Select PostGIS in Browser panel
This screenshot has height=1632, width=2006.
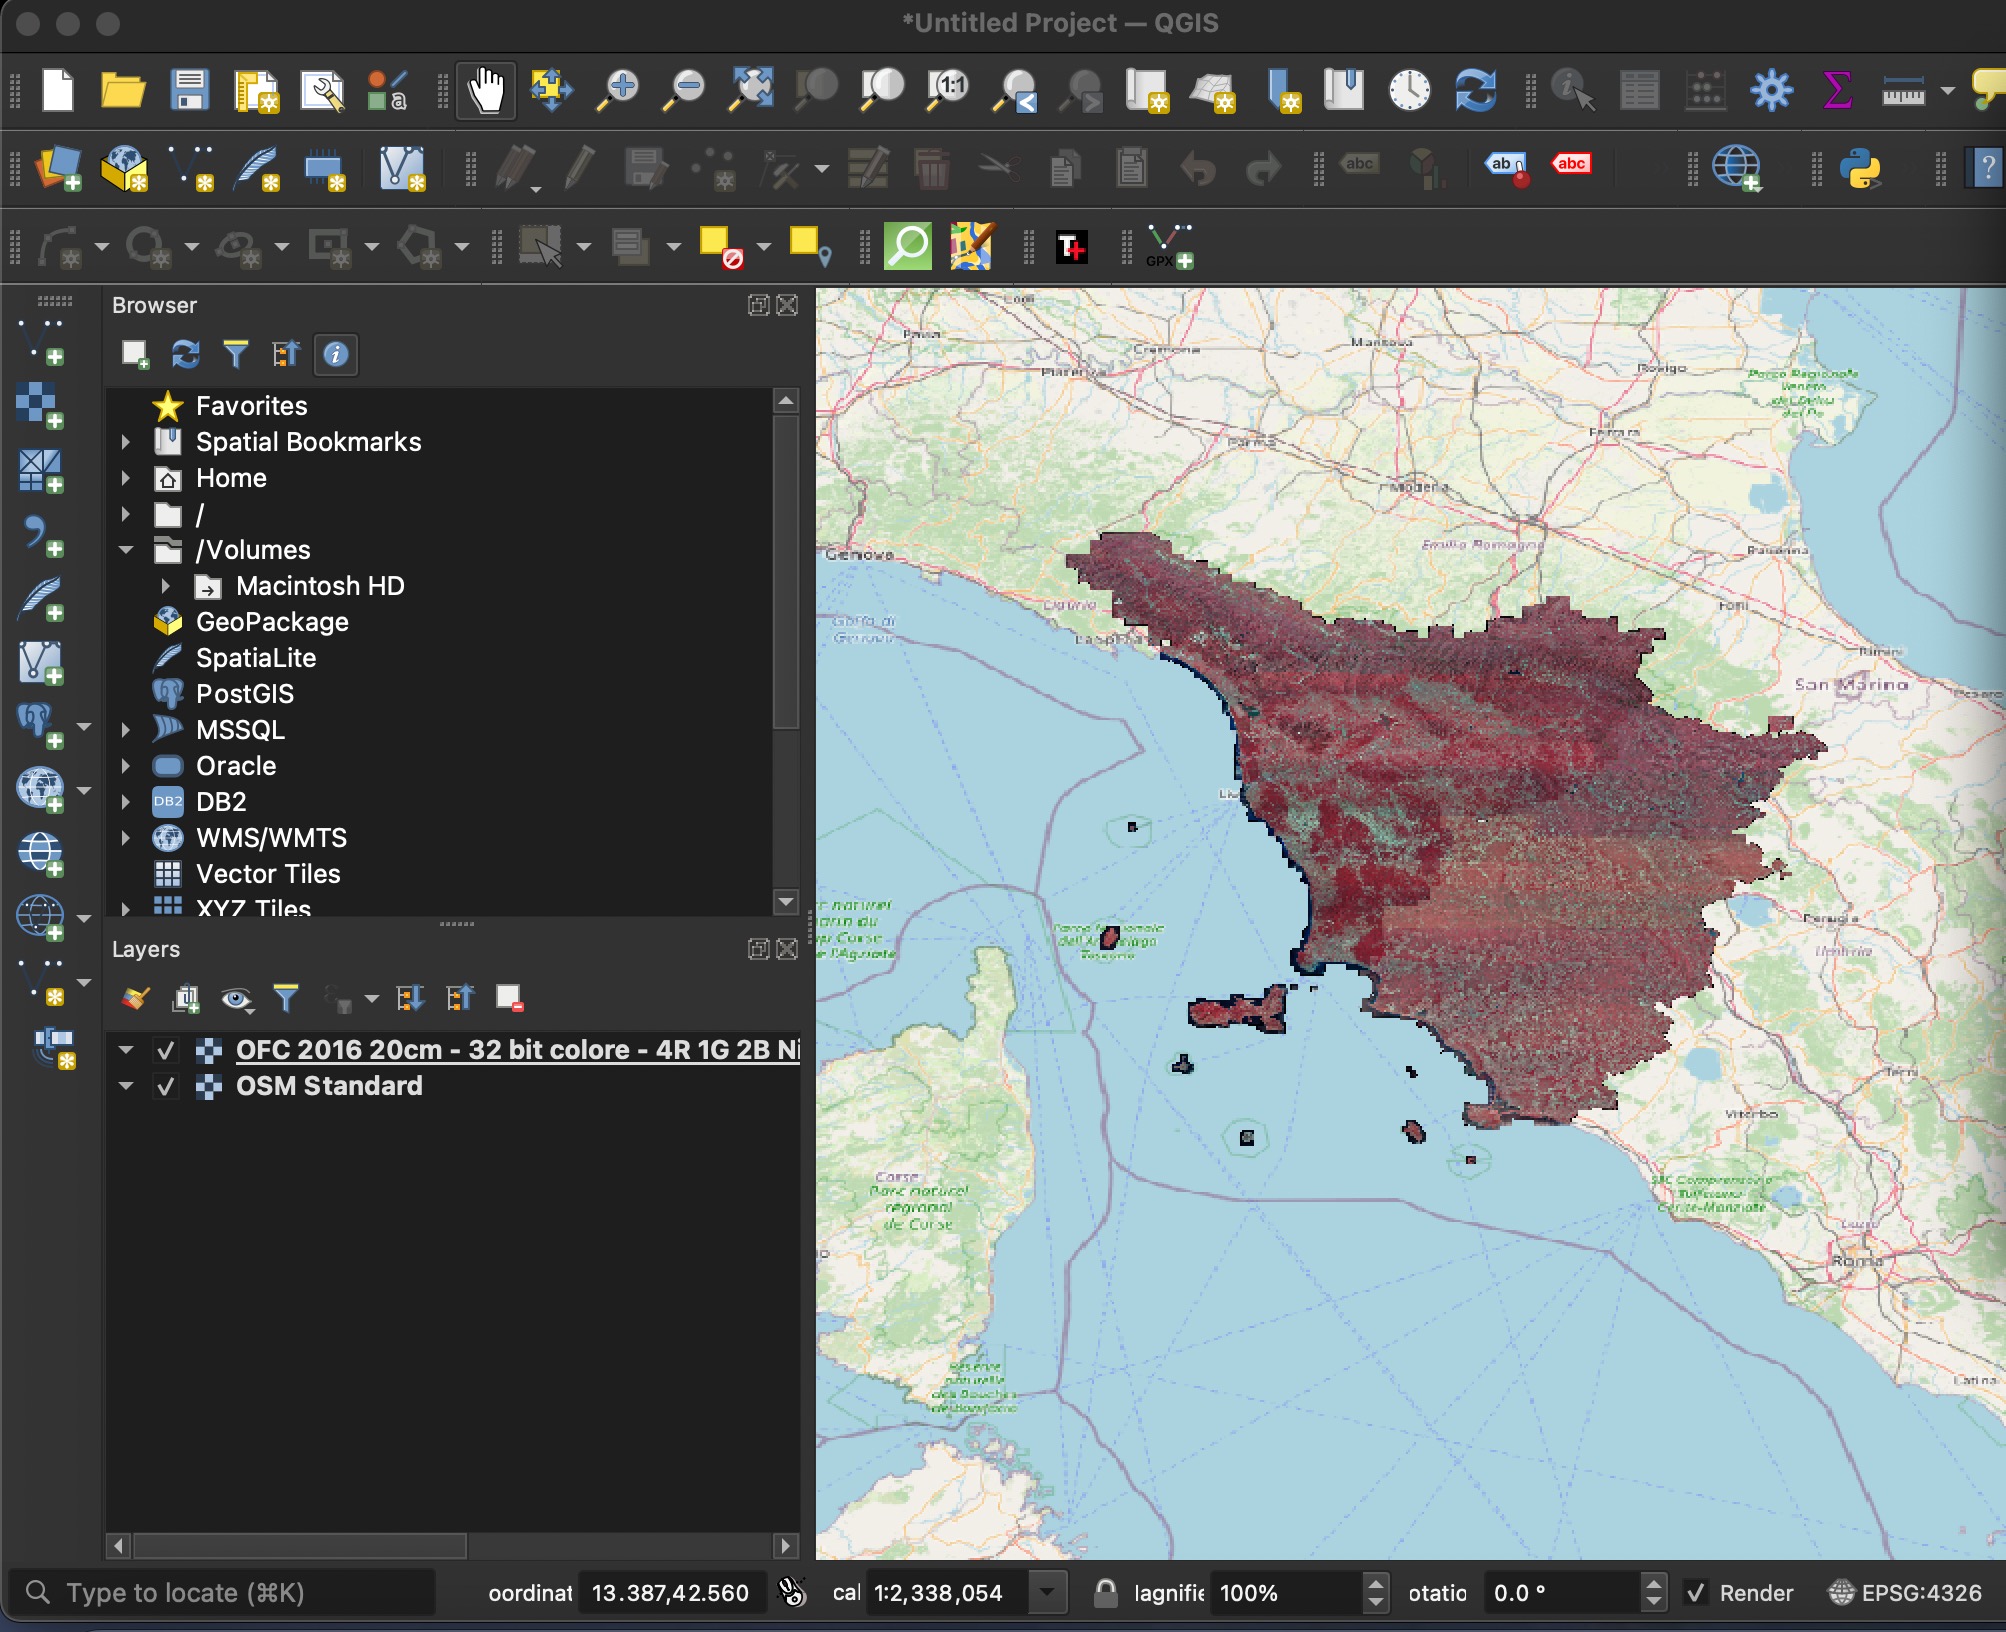[x=245, y=694]
